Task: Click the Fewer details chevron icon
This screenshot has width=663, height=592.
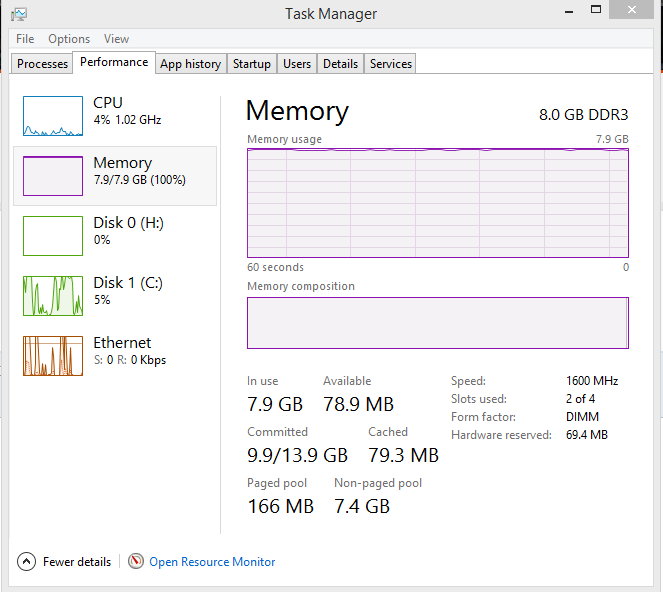Action: (x=26, y=562)
